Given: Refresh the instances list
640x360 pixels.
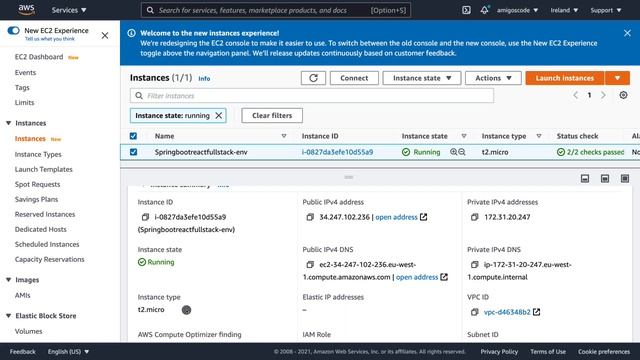Looking at the screenshot, I should click(313, 78).
